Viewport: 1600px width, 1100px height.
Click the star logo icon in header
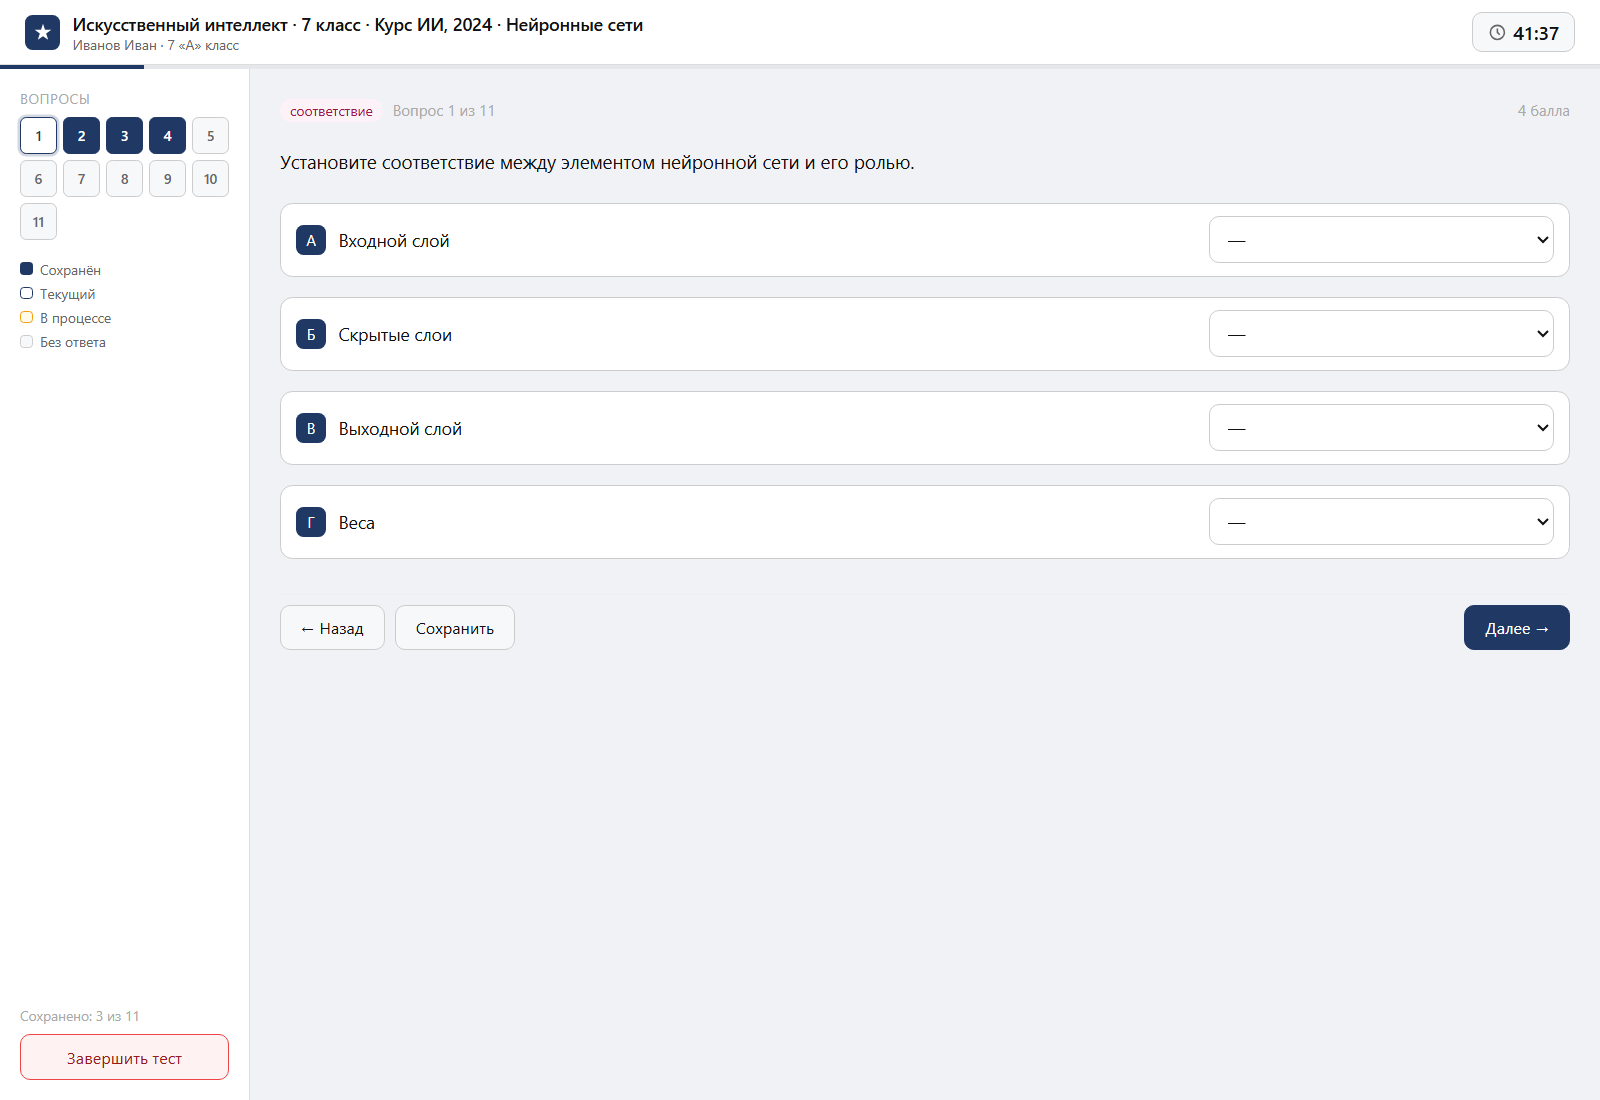click(42, 33)
